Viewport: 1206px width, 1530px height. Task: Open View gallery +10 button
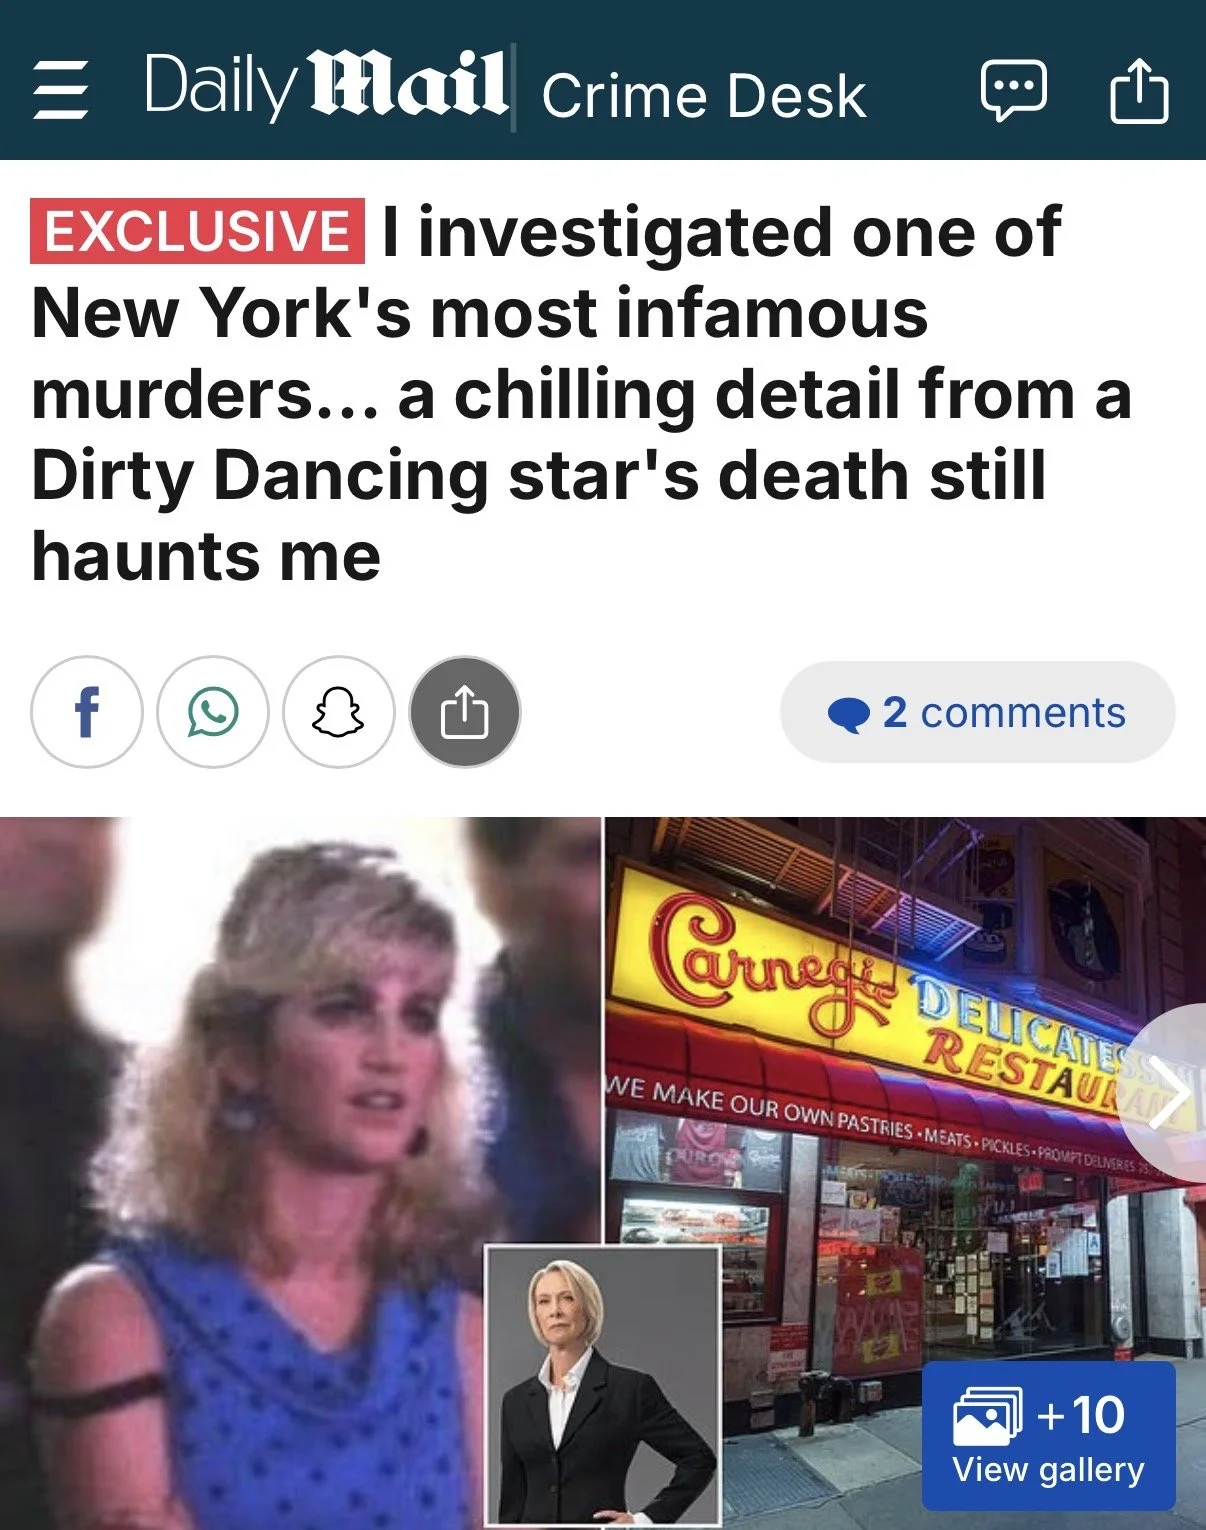1048,1436
